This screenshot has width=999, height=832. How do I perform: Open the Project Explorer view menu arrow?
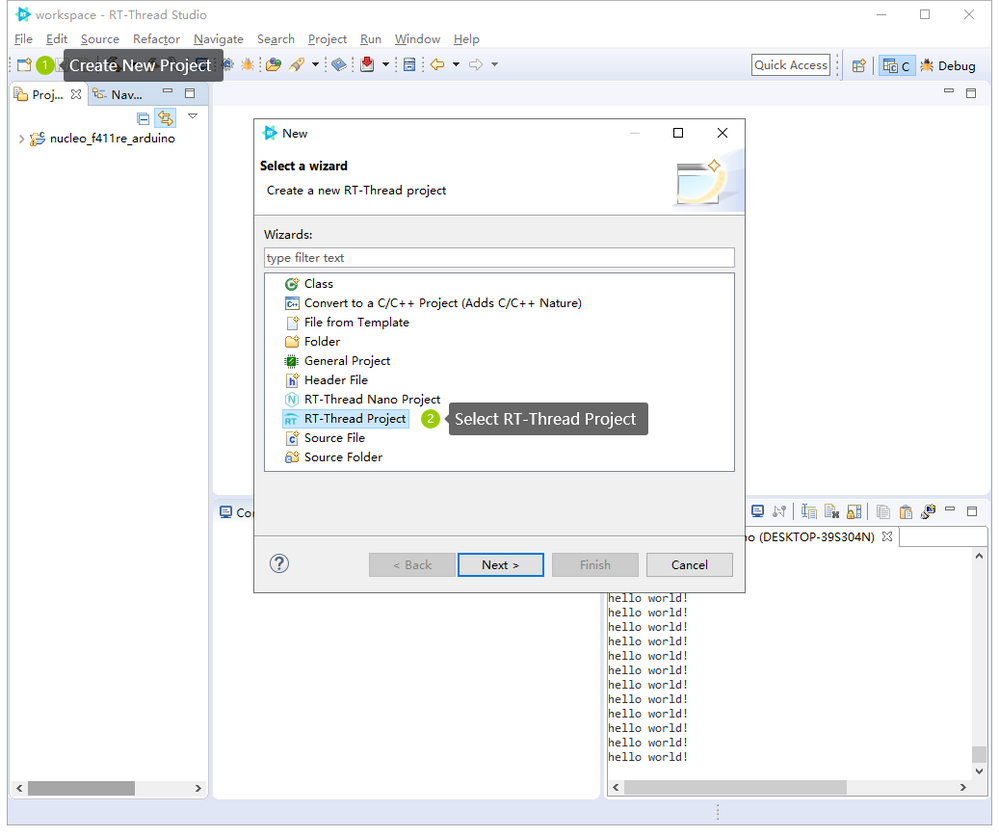pyautogui.click(x=192, y=116)
